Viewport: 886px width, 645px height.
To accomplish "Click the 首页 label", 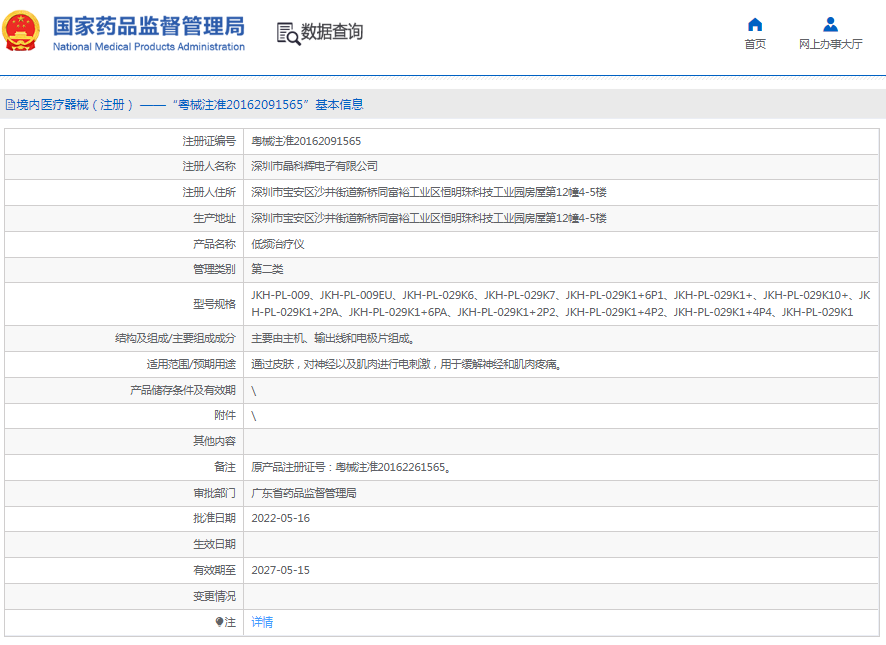I will pos(755,44).
